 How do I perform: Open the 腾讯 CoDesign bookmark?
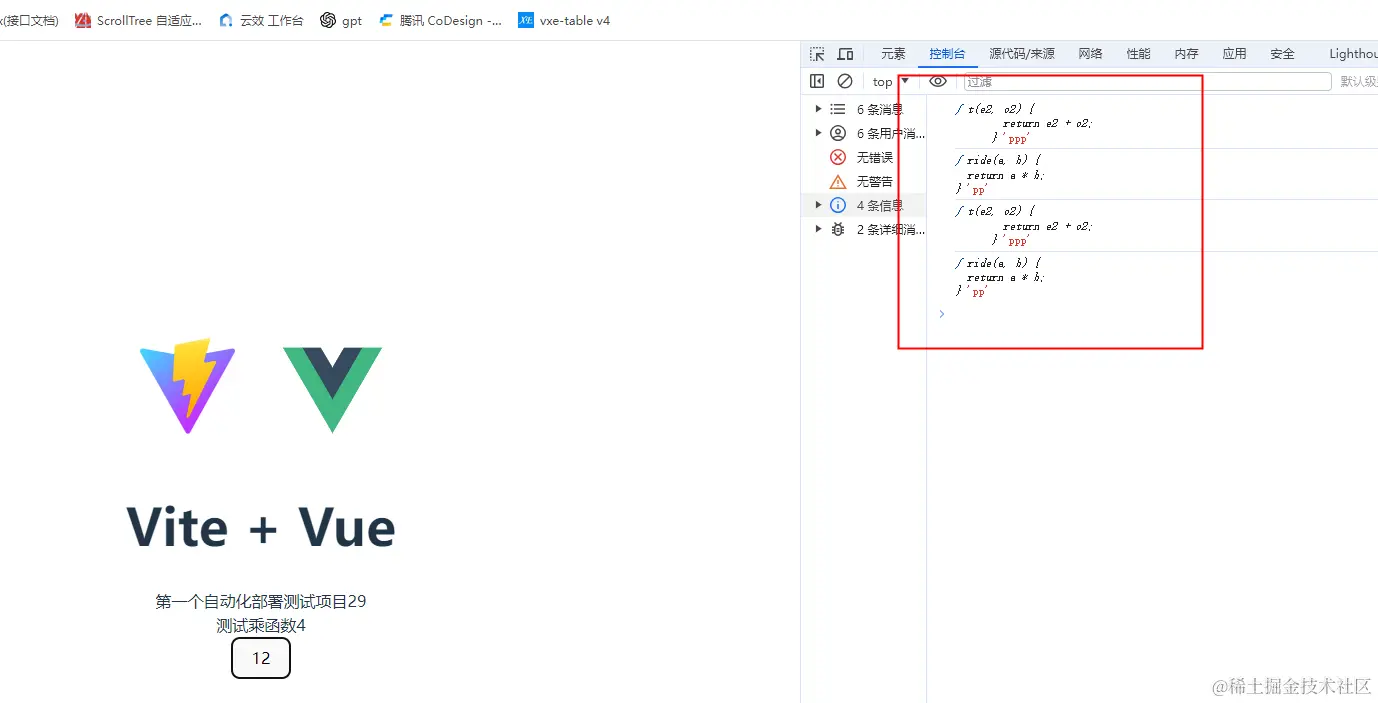click(440, 20)
